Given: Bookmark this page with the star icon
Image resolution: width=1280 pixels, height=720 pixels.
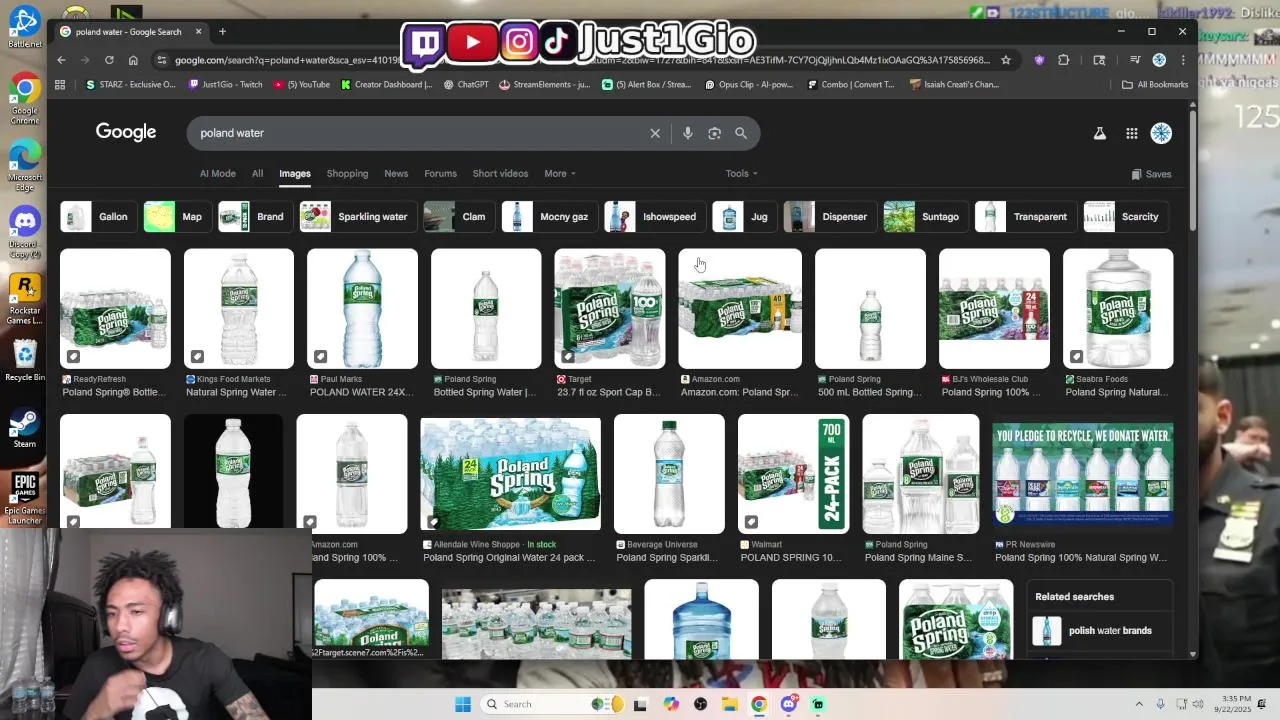Looking at the screenshot, I should pos(1006,60).
